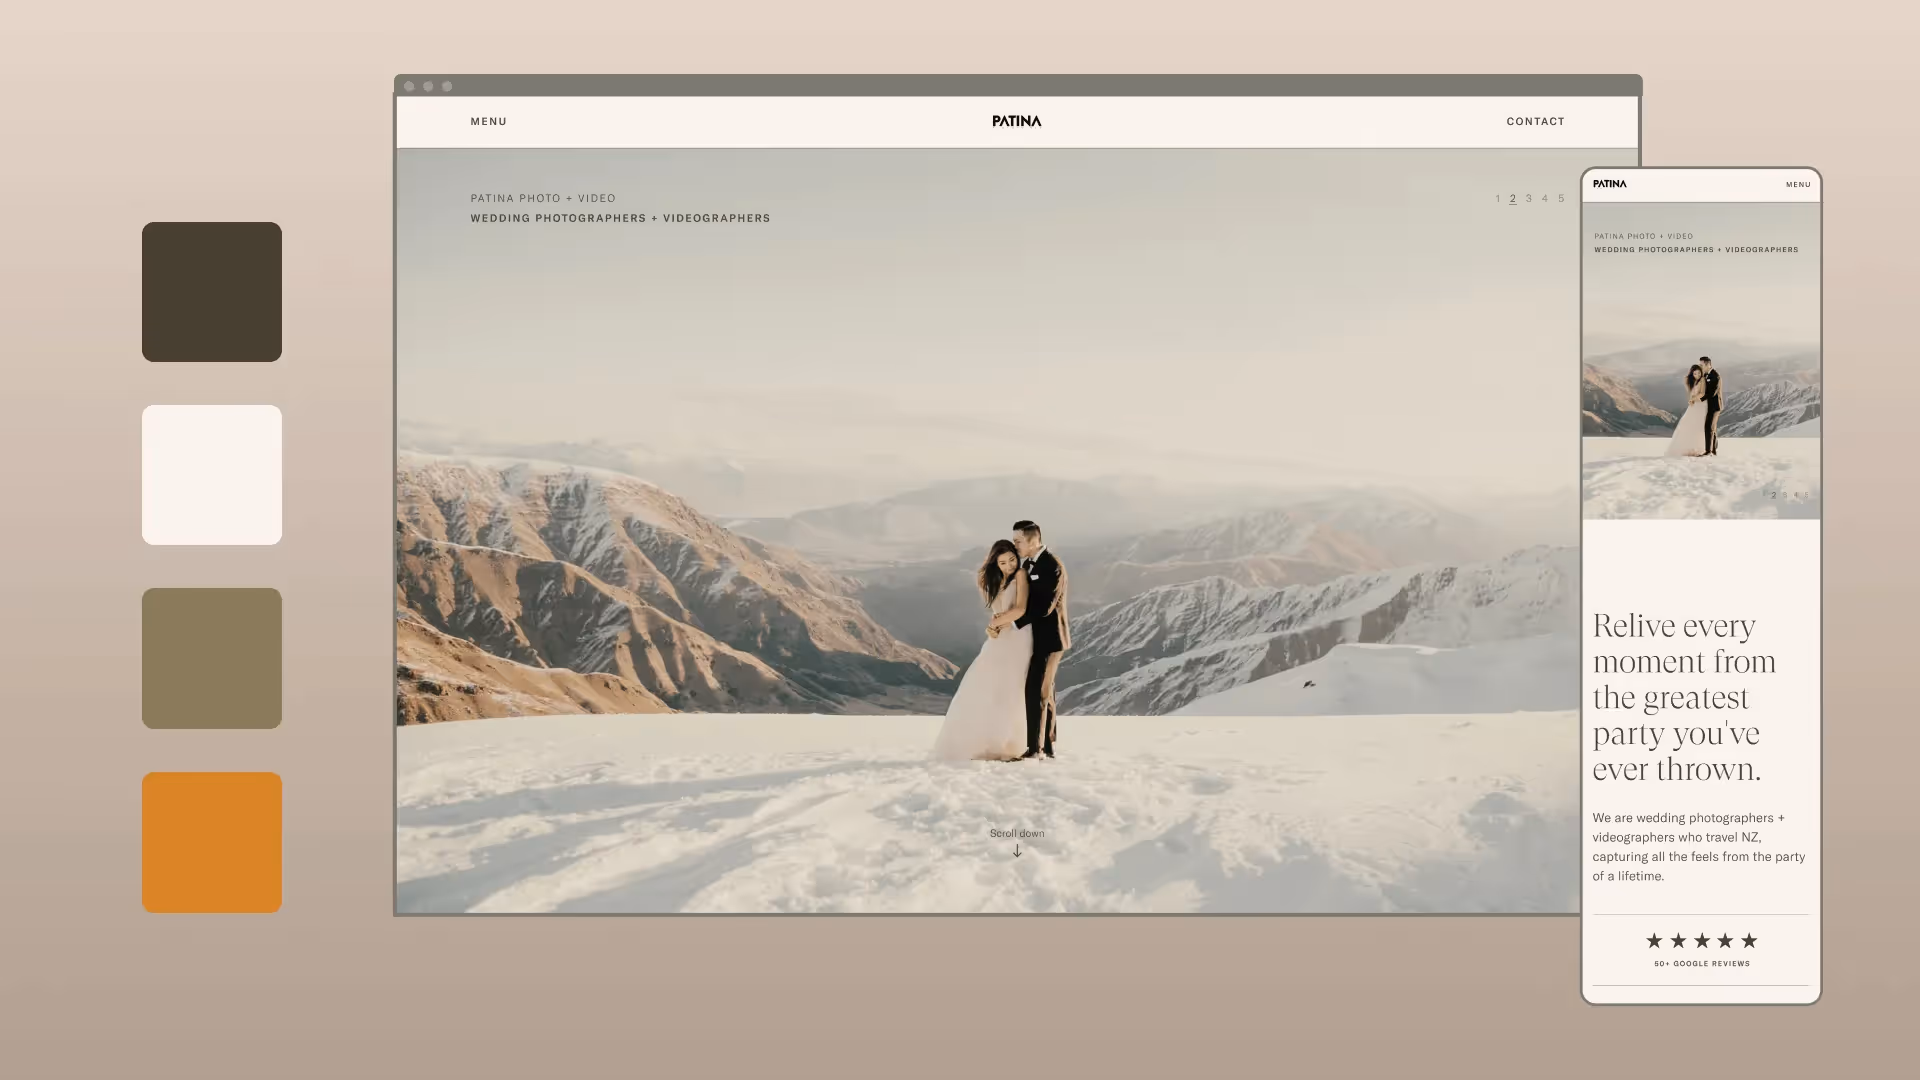
Task: Click the Scroll down text link
Action: 1017,833
